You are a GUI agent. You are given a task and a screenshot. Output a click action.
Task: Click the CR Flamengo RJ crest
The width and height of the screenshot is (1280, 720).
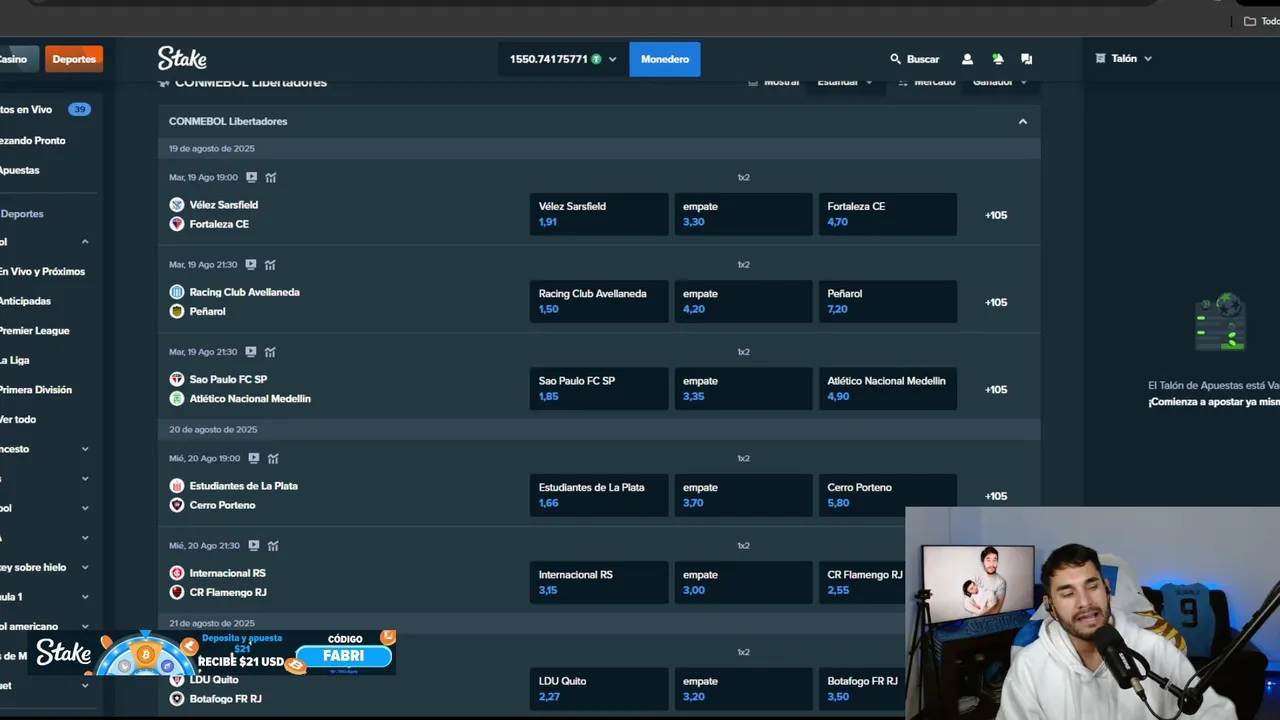[x=177, y=592]
